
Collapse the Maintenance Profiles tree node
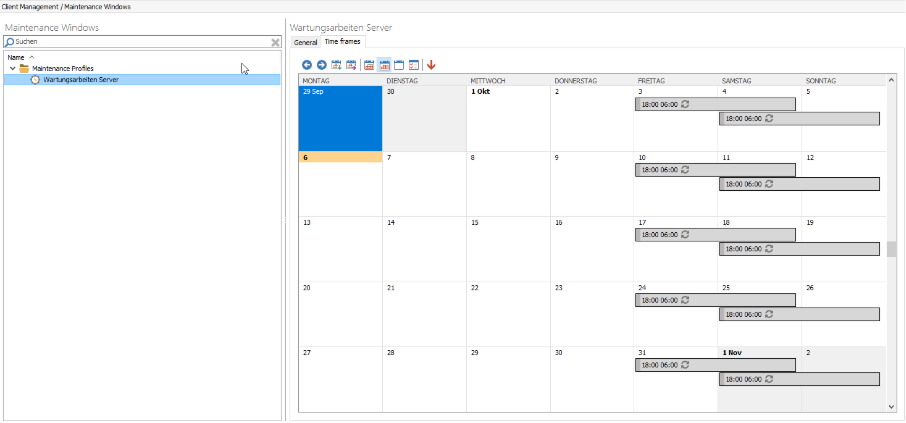(12, 68)
